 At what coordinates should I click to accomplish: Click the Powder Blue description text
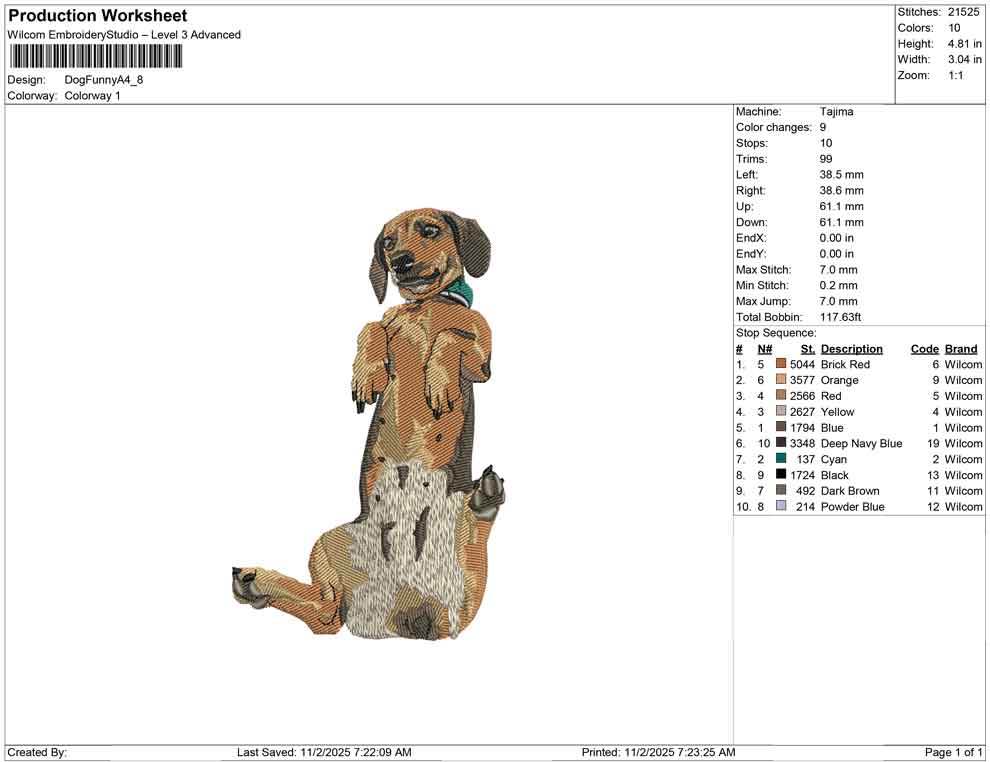pyautogui.click(x=852, y=506)
